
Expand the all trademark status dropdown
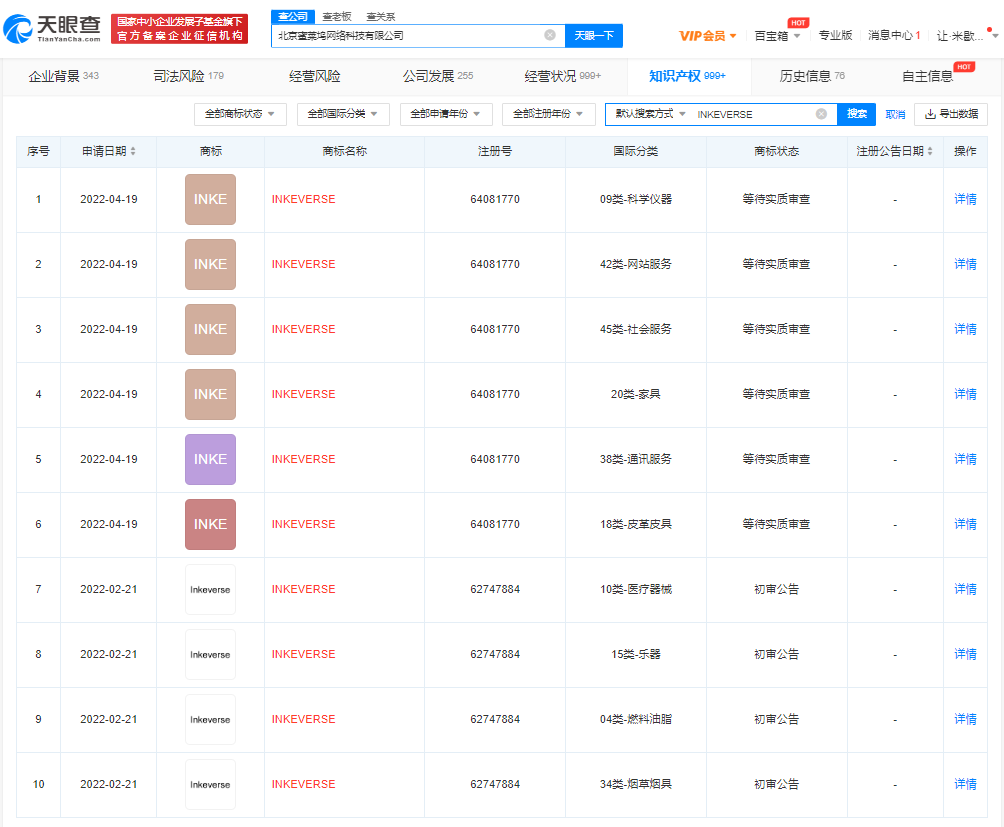tap(240, 114)
